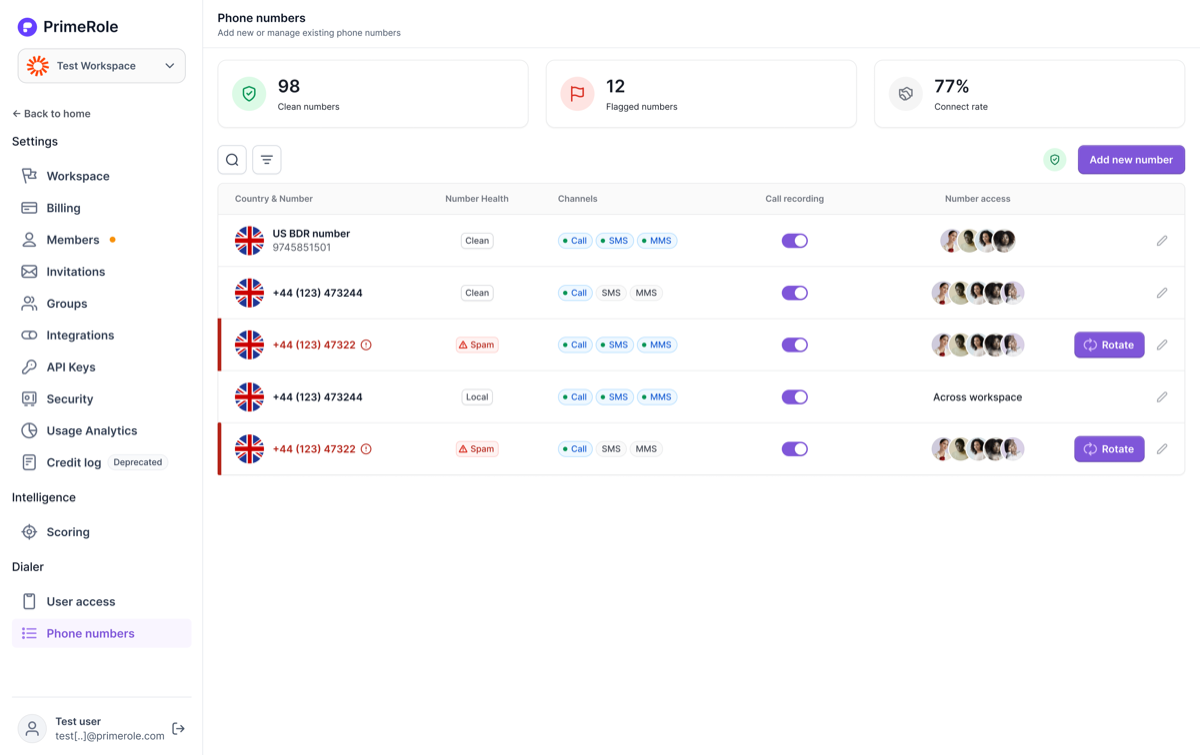Click the logout icon next to Test user
The width and height of the screenshot is (1200, 755).
coord(178,729)
